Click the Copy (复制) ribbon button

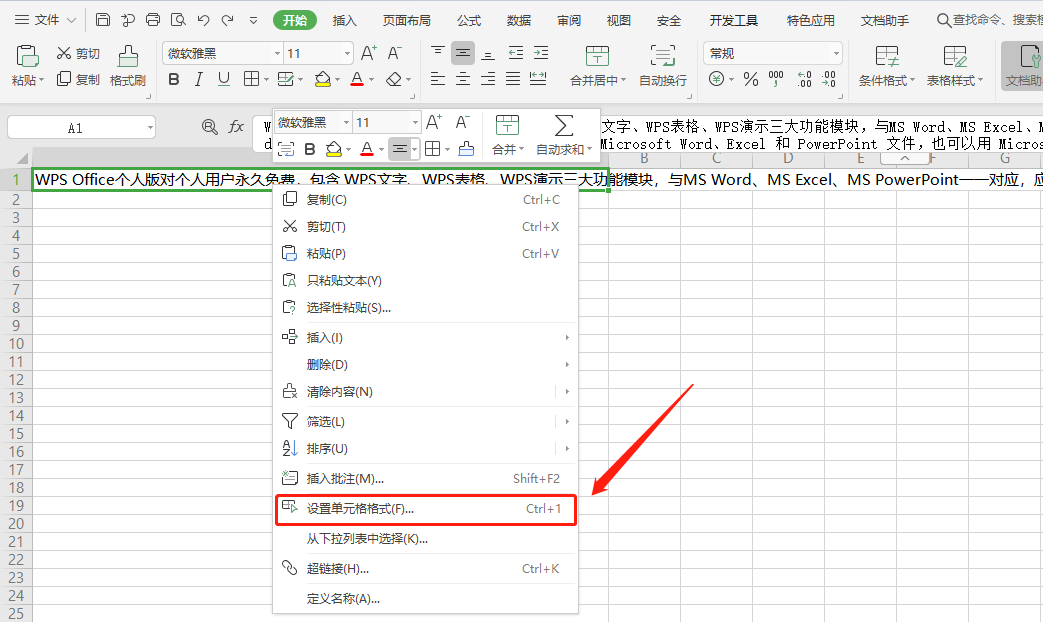[x=78, y=80]
